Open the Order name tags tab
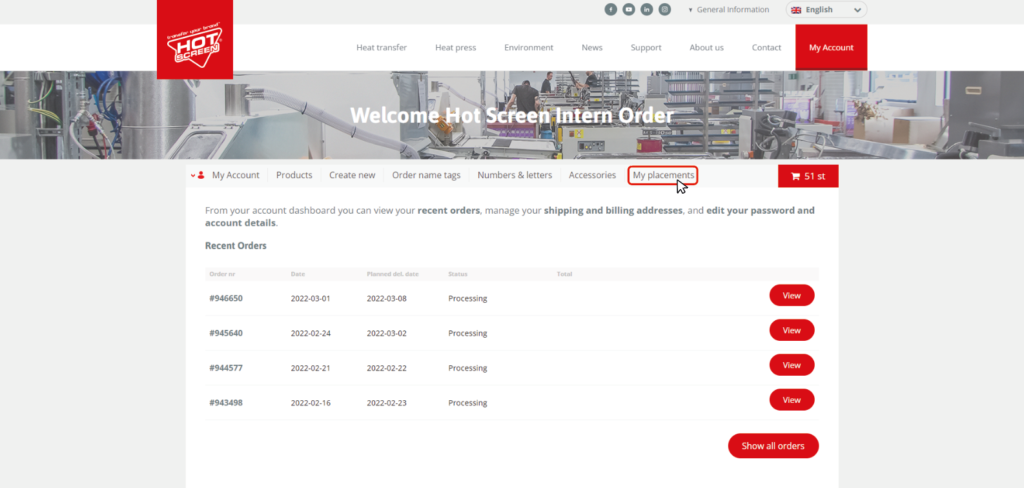Screen dimensions: 1024x488 (x=426, y=175)
